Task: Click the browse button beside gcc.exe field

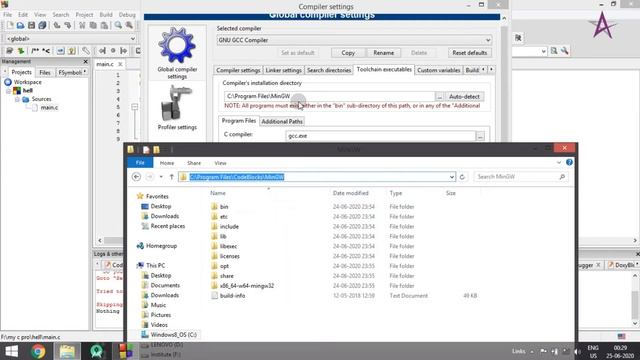Action: 480,136
